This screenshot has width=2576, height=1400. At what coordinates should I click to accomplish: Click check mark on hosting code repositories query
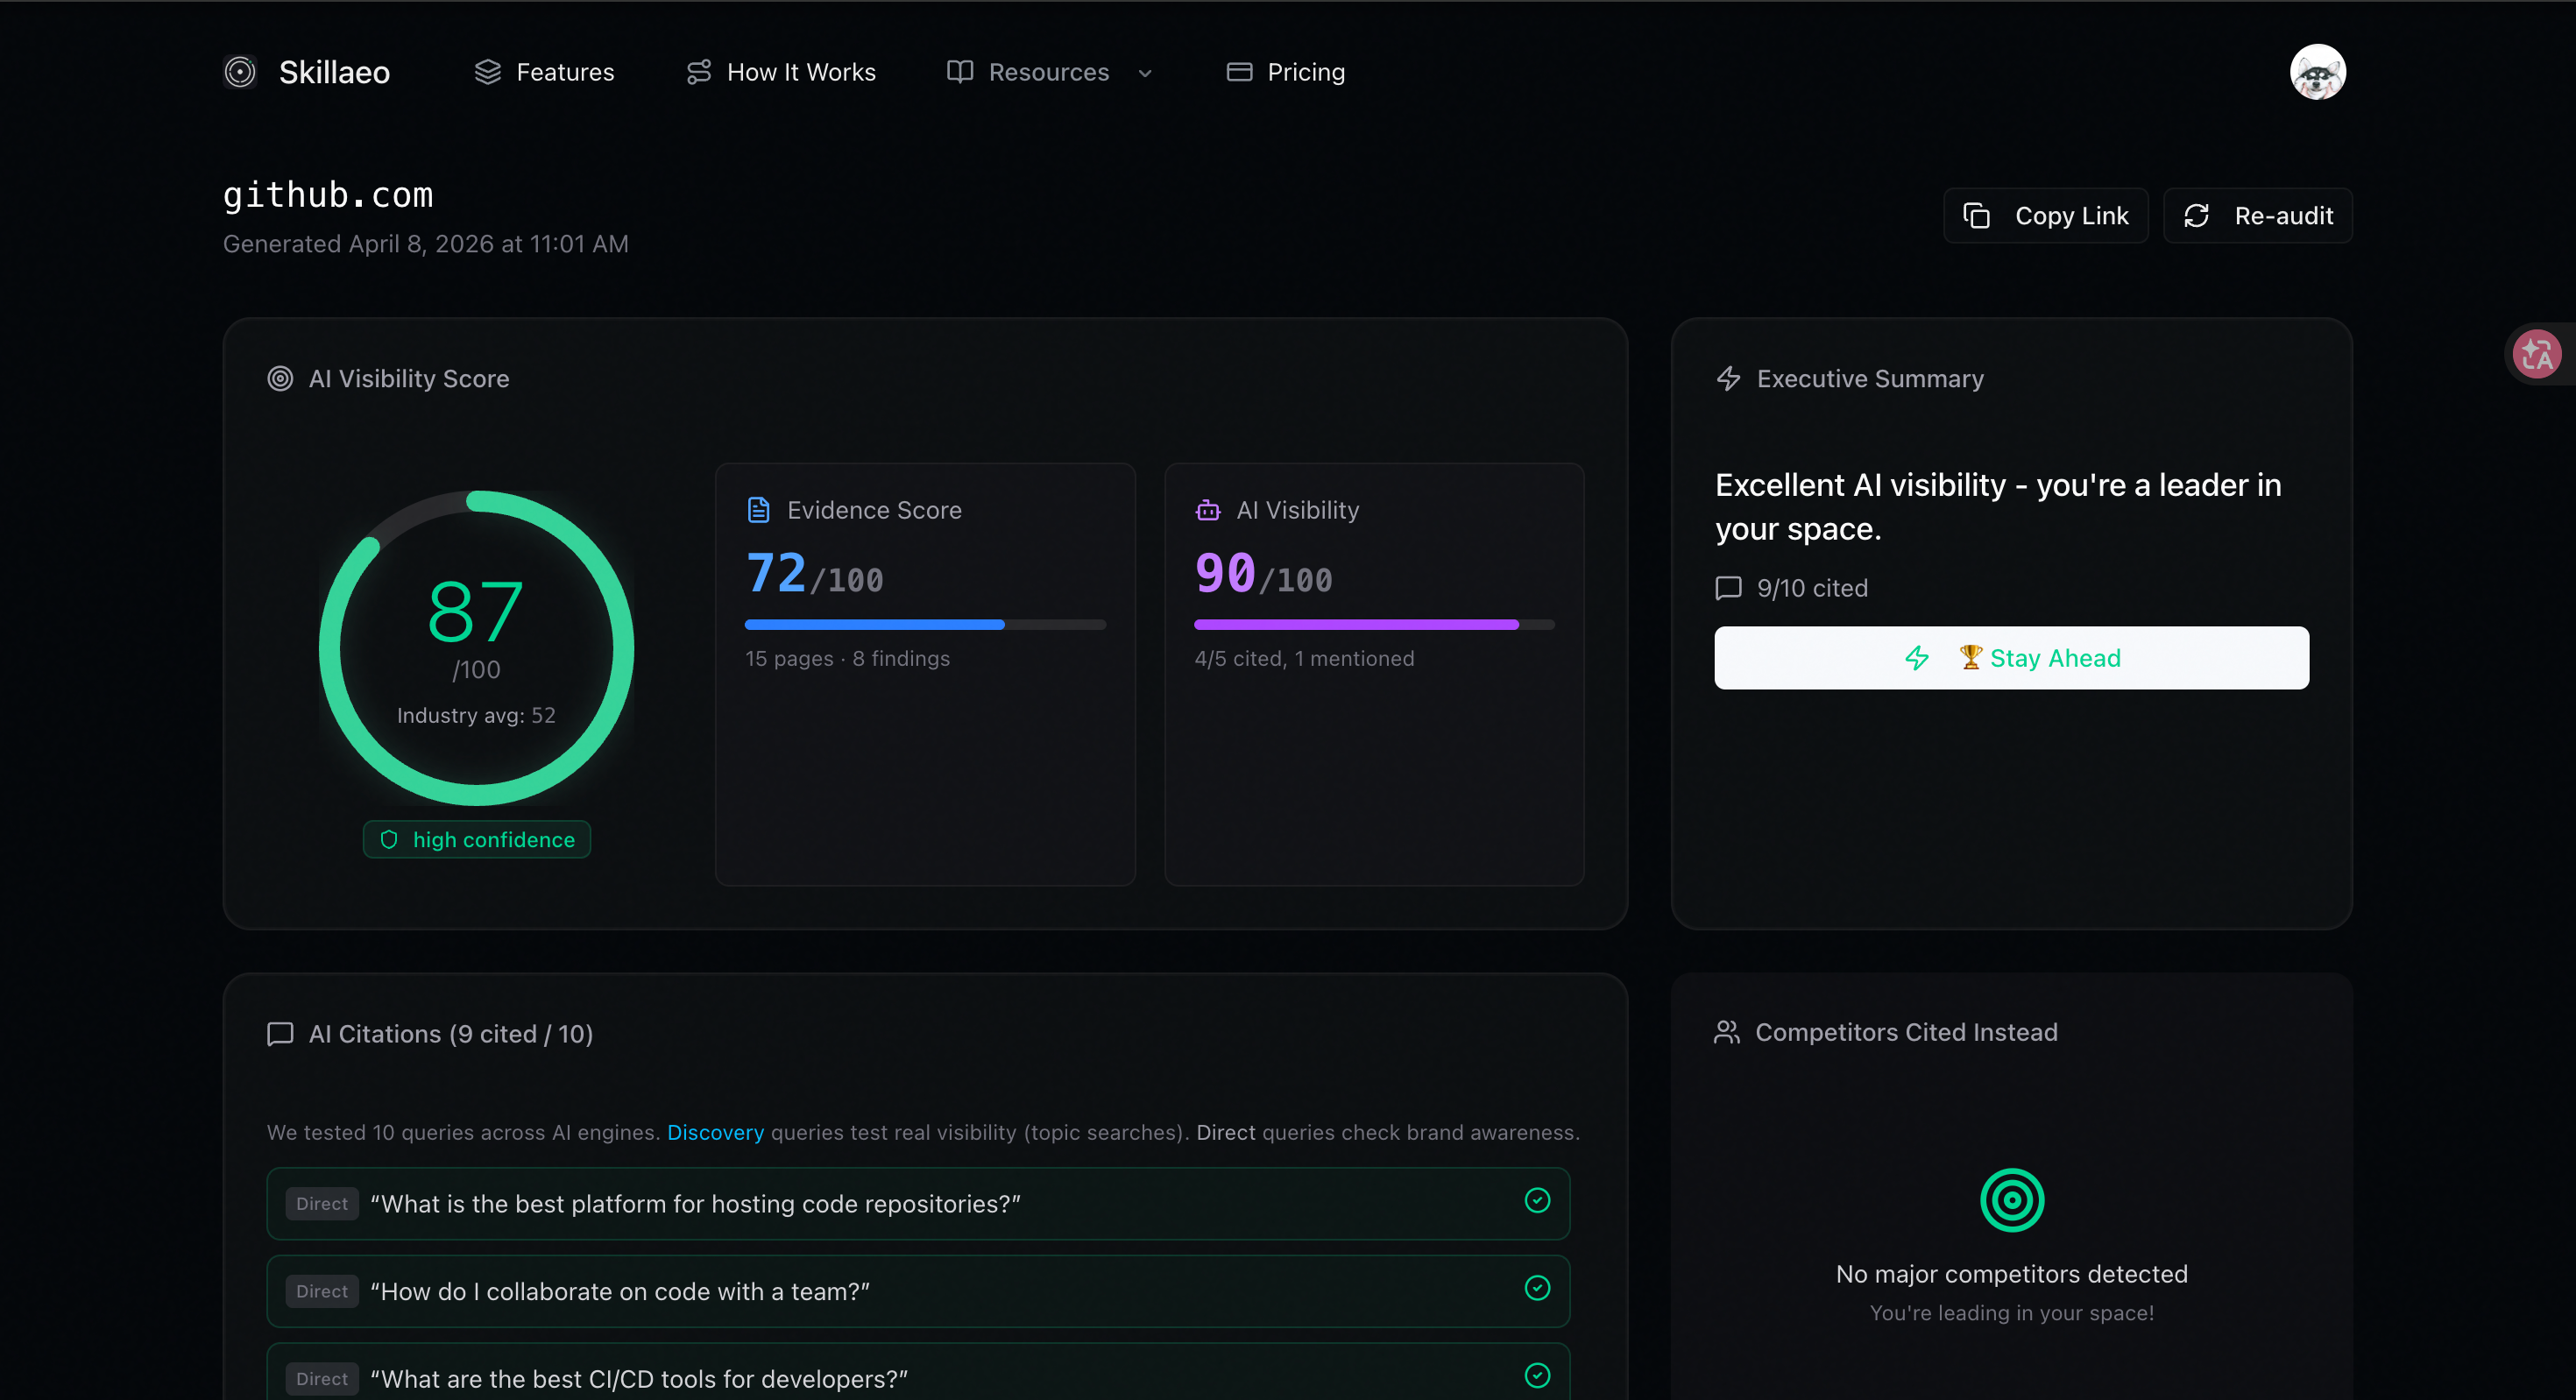coord(1537,1201)
